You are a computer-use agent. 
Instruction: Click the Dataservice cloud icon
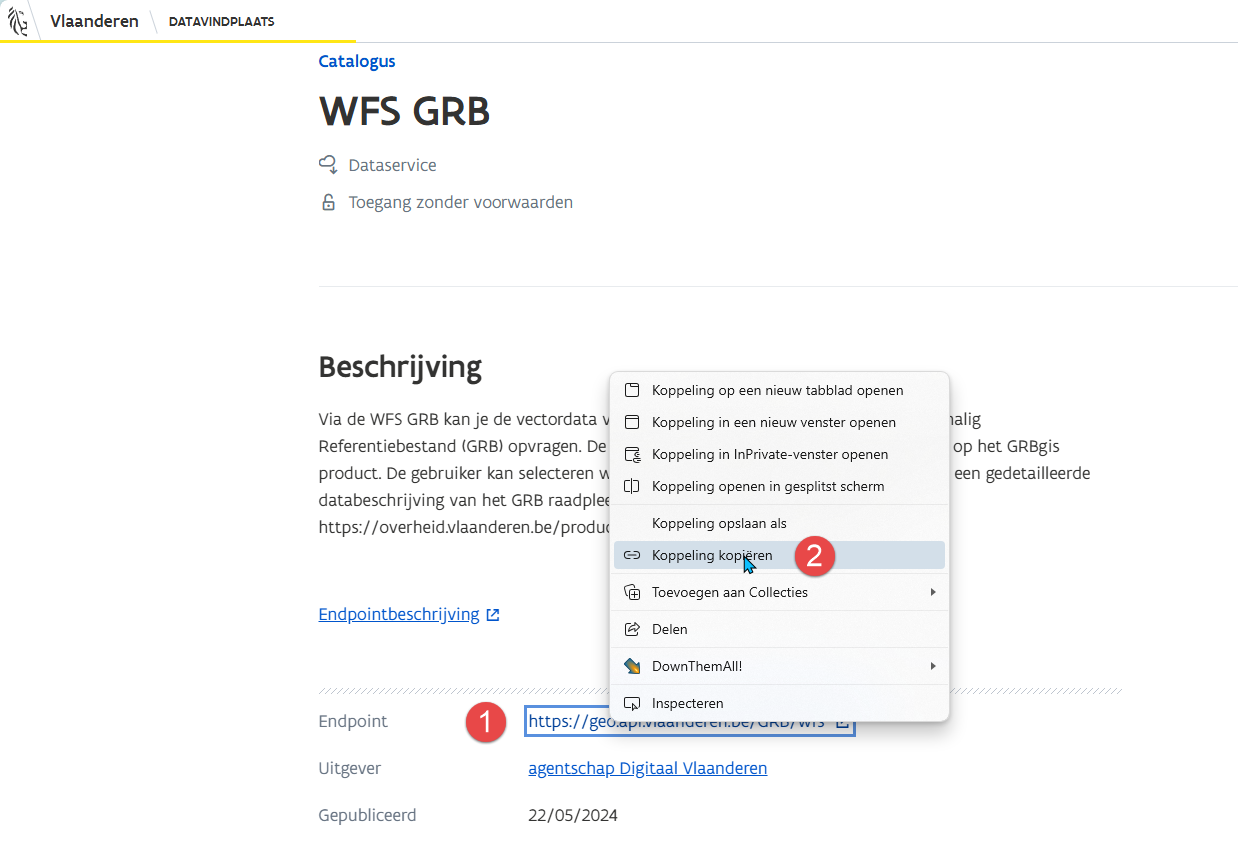coord(328,164)
